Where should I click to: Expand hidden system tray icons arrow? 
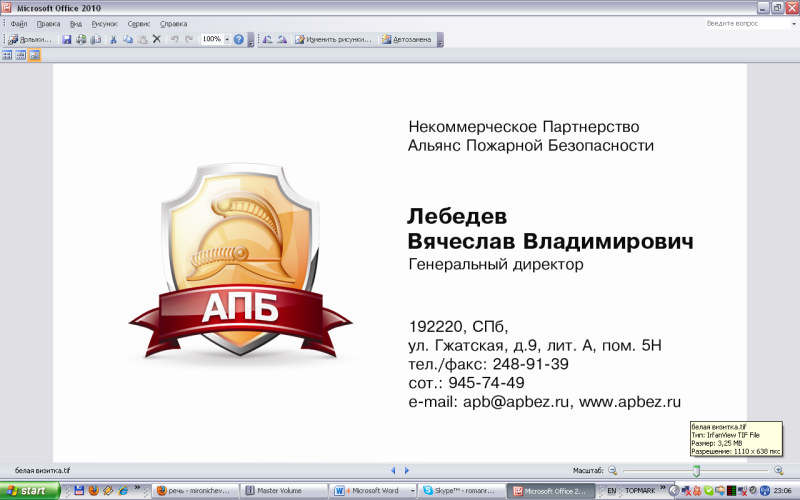[x=674, y=491]
